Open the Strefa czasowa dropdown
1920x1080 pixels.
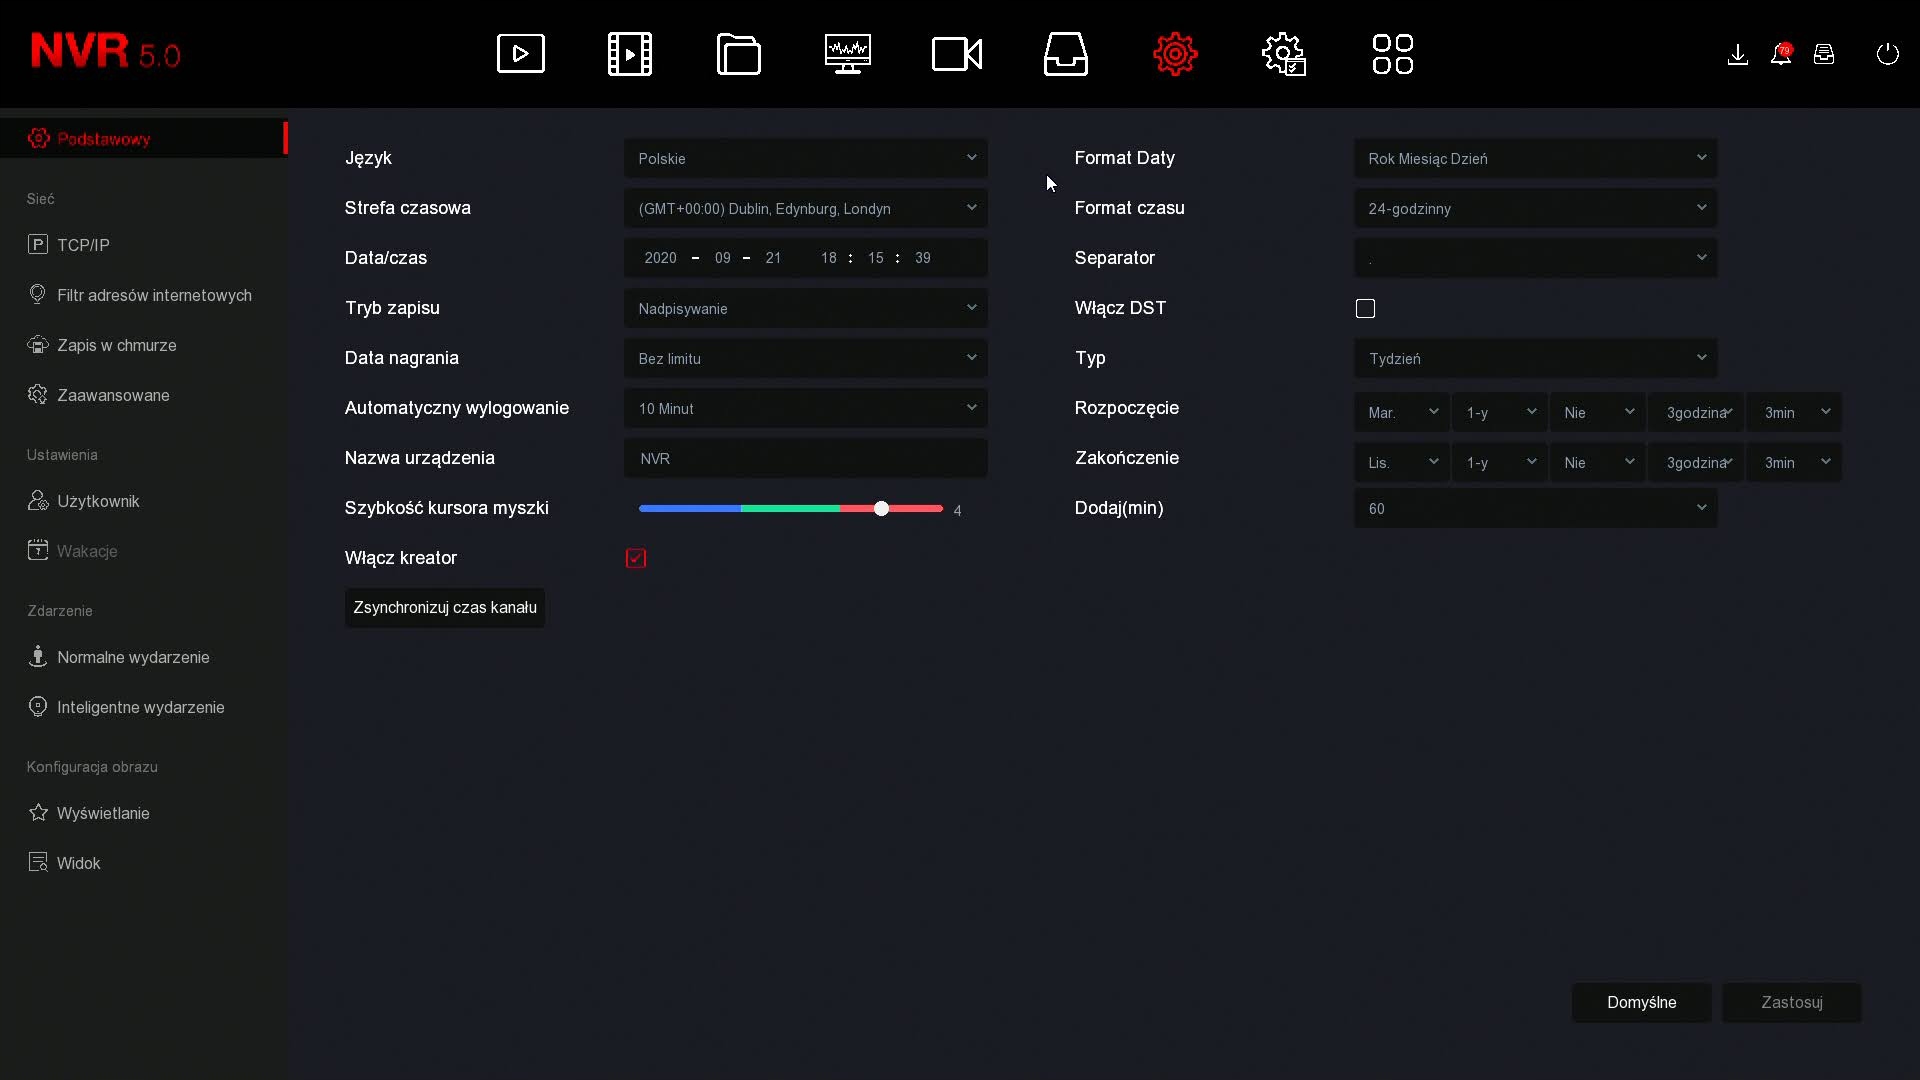[x=806, y=208]
